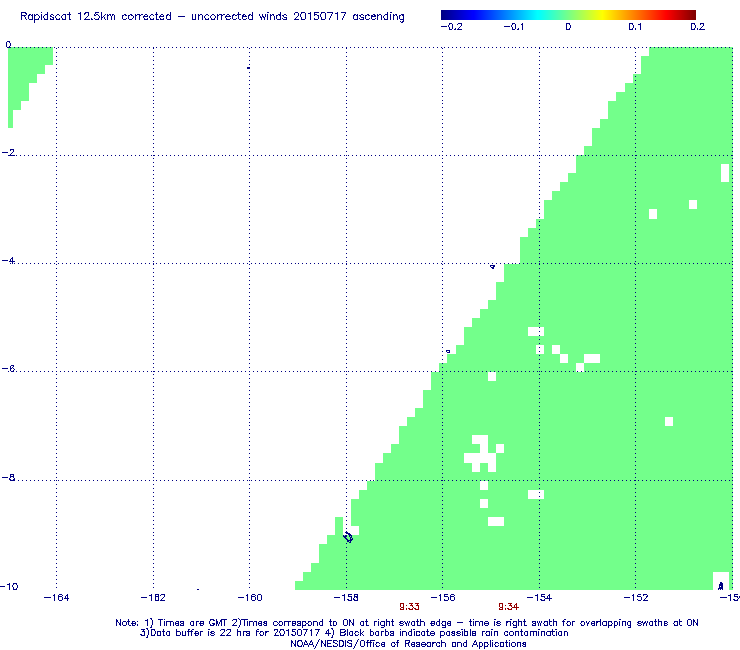This screenshot has height=650, width=740.
Task: Click the plot title 'Rapidscat 12.5km corrected – uncorrected winds 20150717 ascending'
Action: [212, 17]
